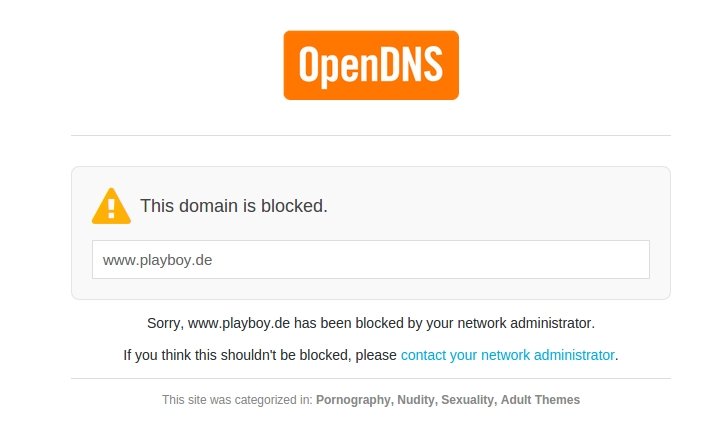Click the Pornography category label
This screenshot has height=425, width=728.
(353, 400)
